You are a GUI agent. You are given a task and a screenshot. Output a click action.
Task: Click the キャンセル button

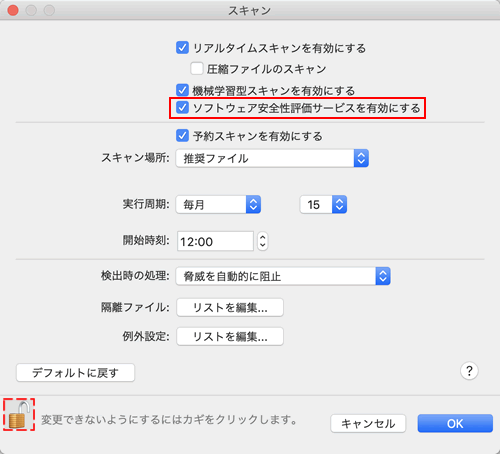tap(368, 423)
